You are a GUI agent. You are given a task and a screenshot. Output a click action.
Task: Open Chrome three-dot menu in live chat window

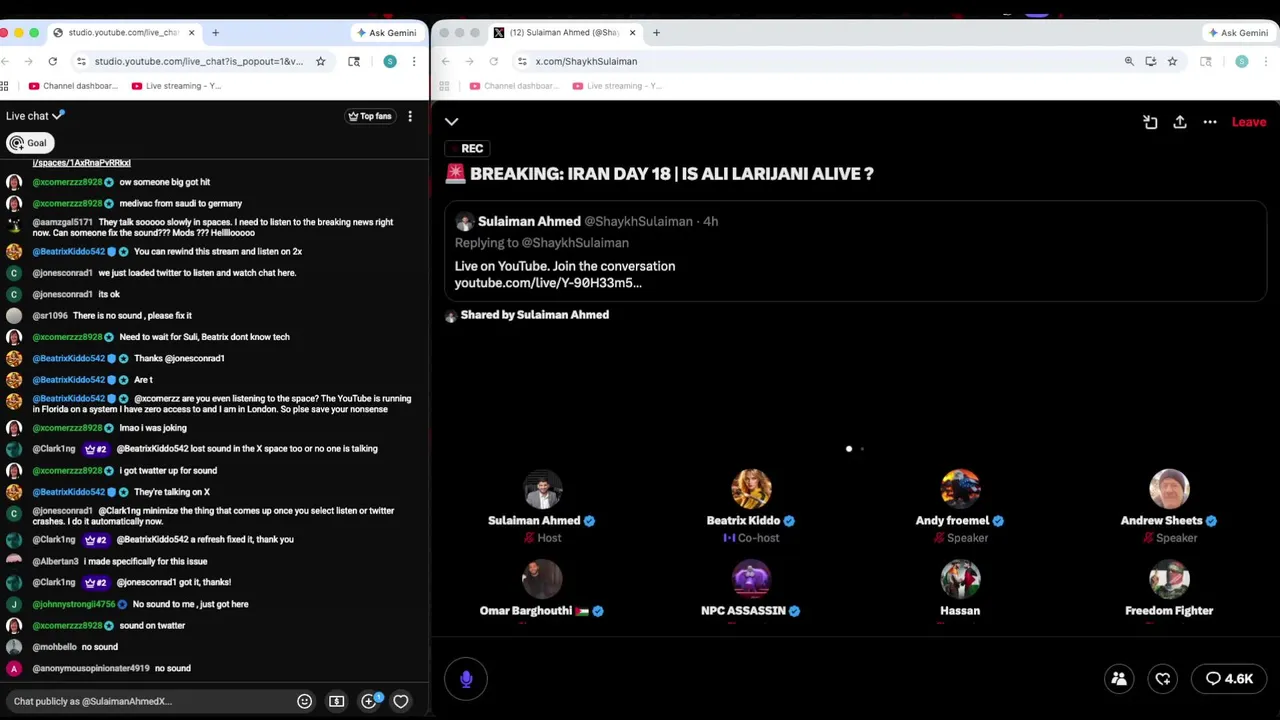click(x=414, y=61)
